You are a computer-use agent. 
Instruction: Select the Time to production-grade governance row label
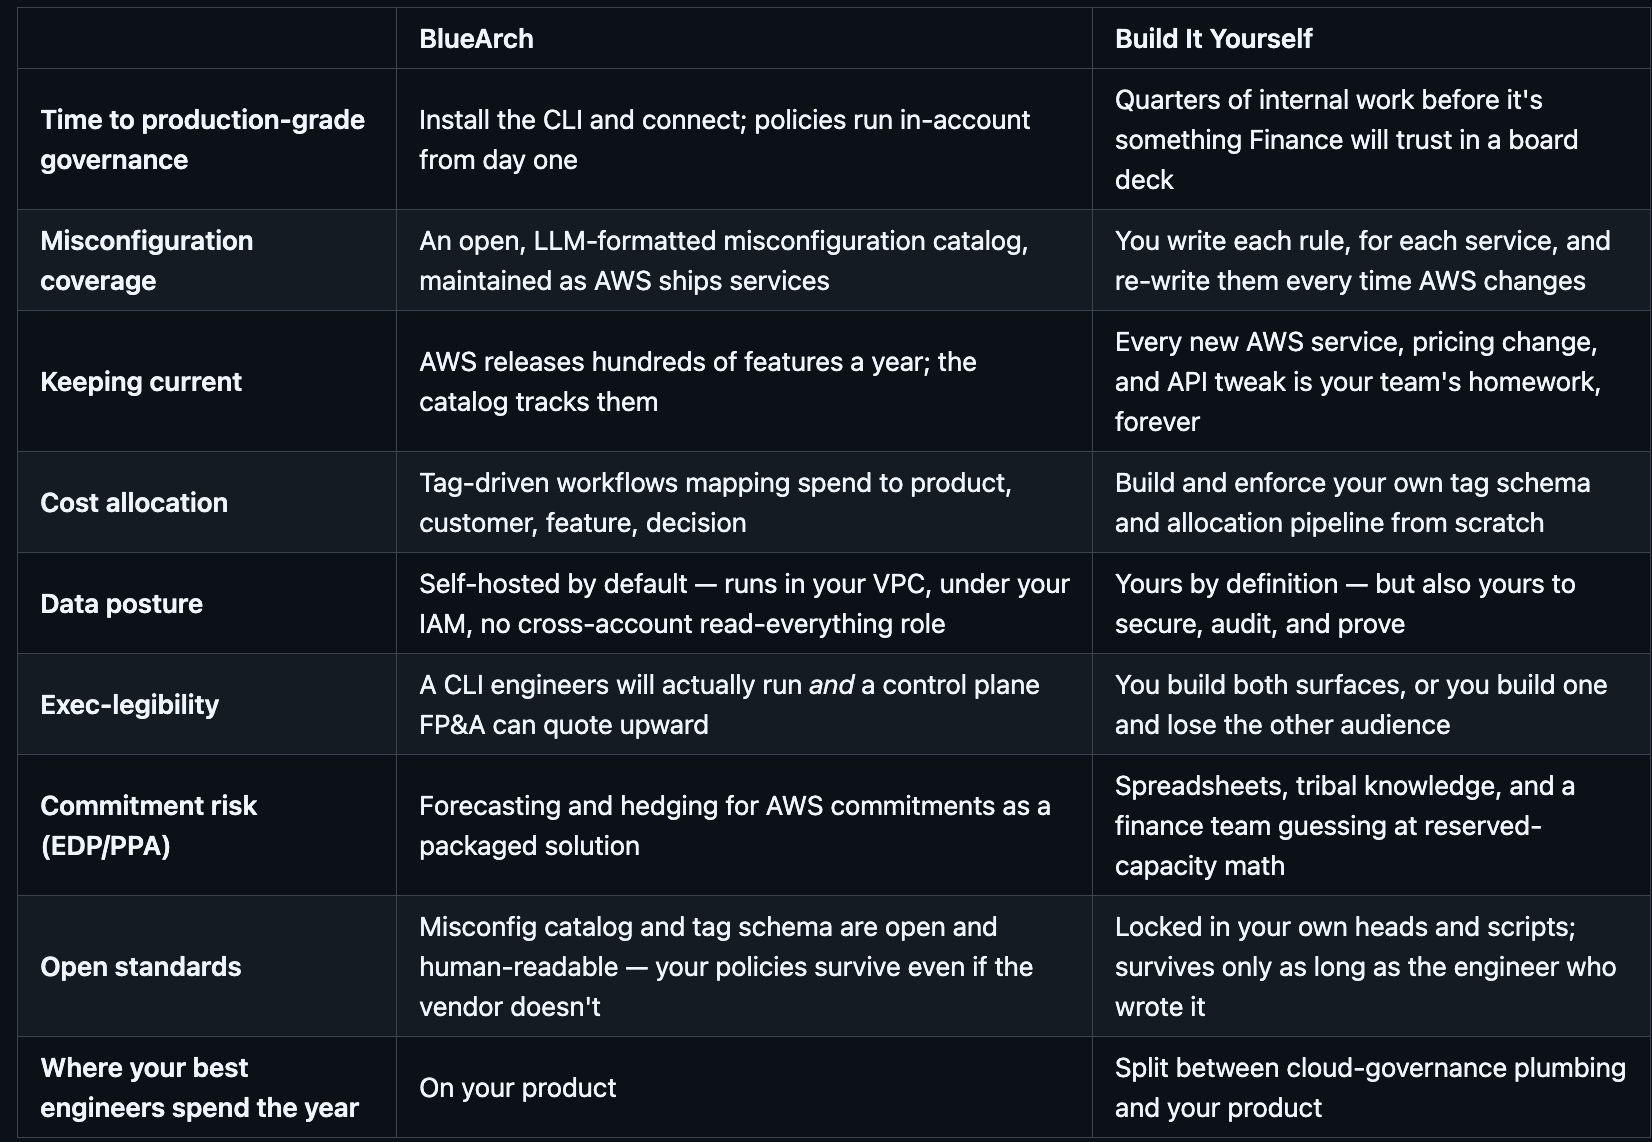point(203,139)
